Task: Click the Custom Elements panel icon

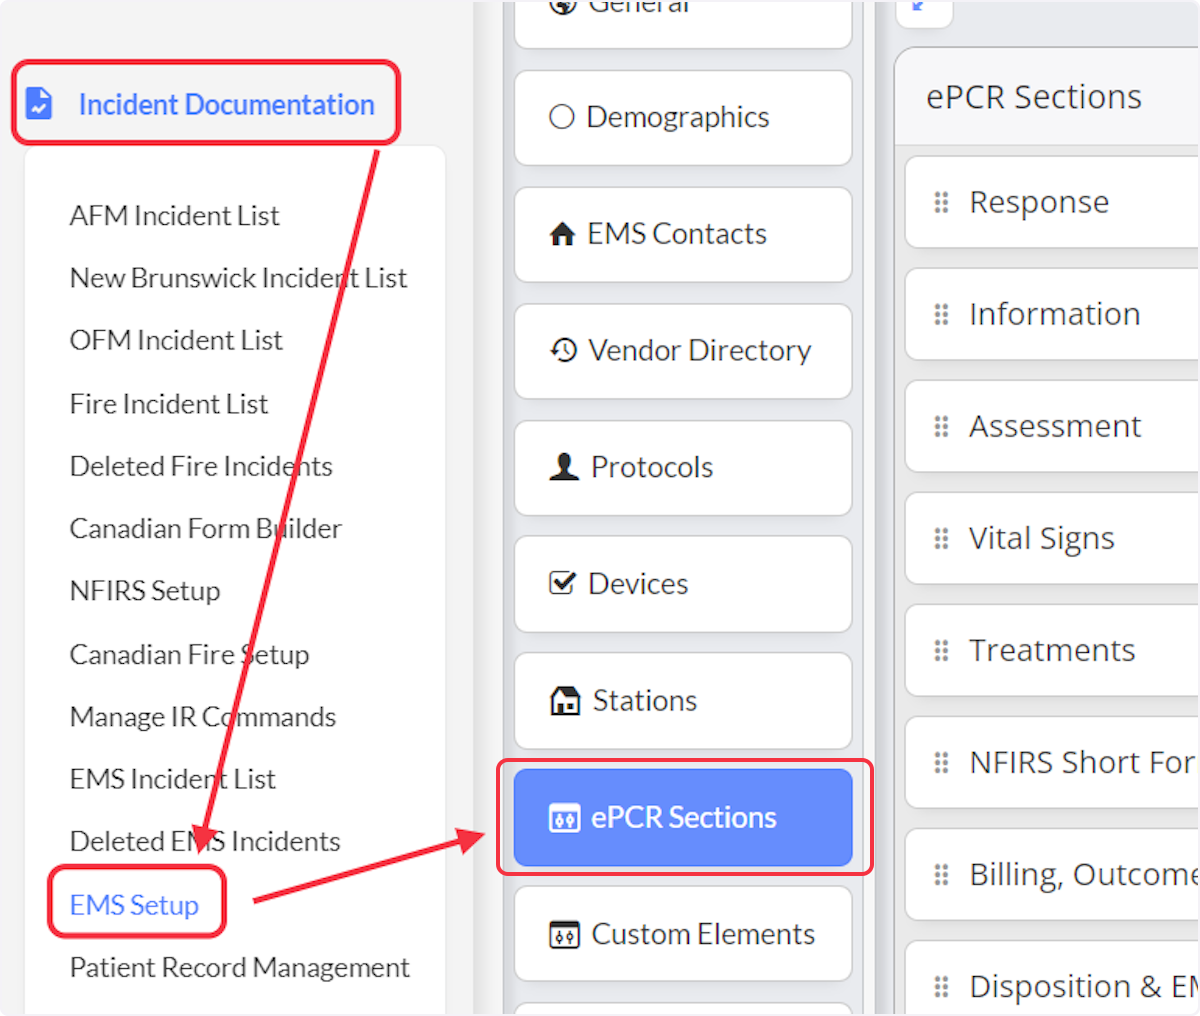Action: click(x=564, y=935)
